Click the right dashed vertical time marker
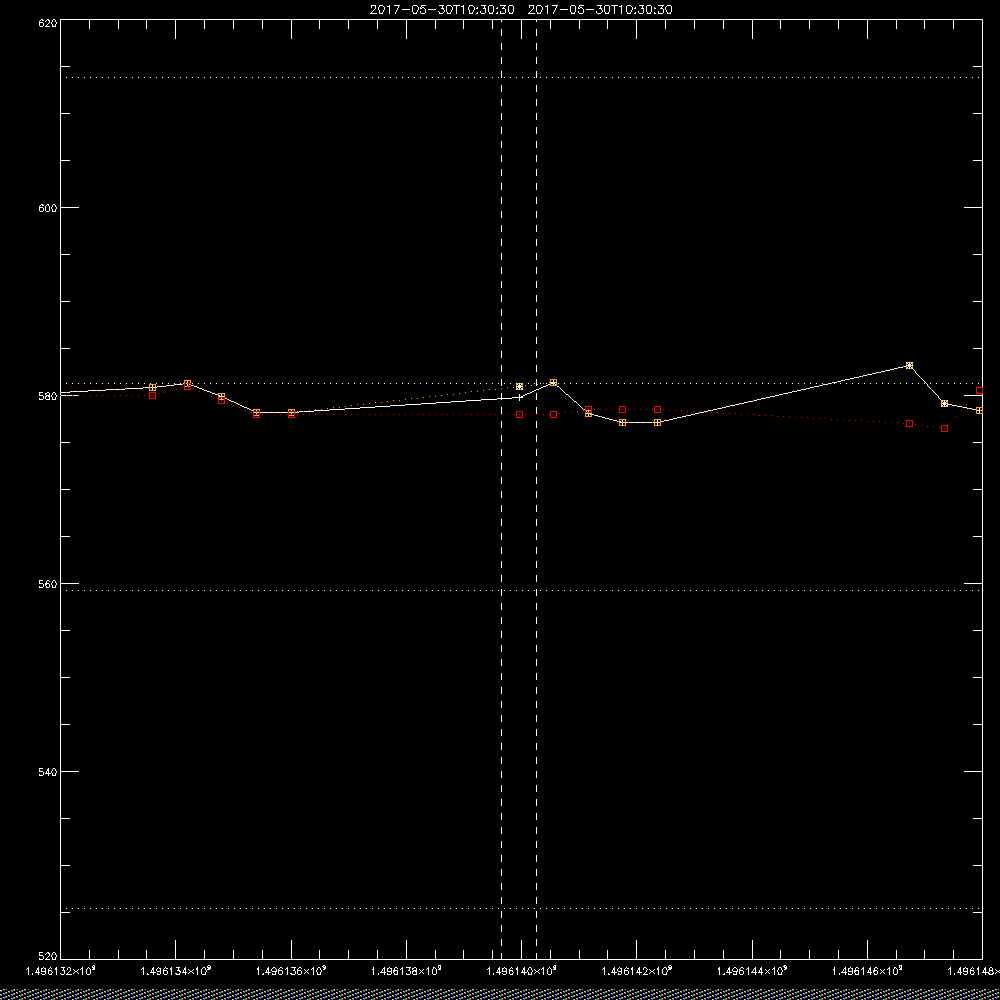 click(536, 488)
